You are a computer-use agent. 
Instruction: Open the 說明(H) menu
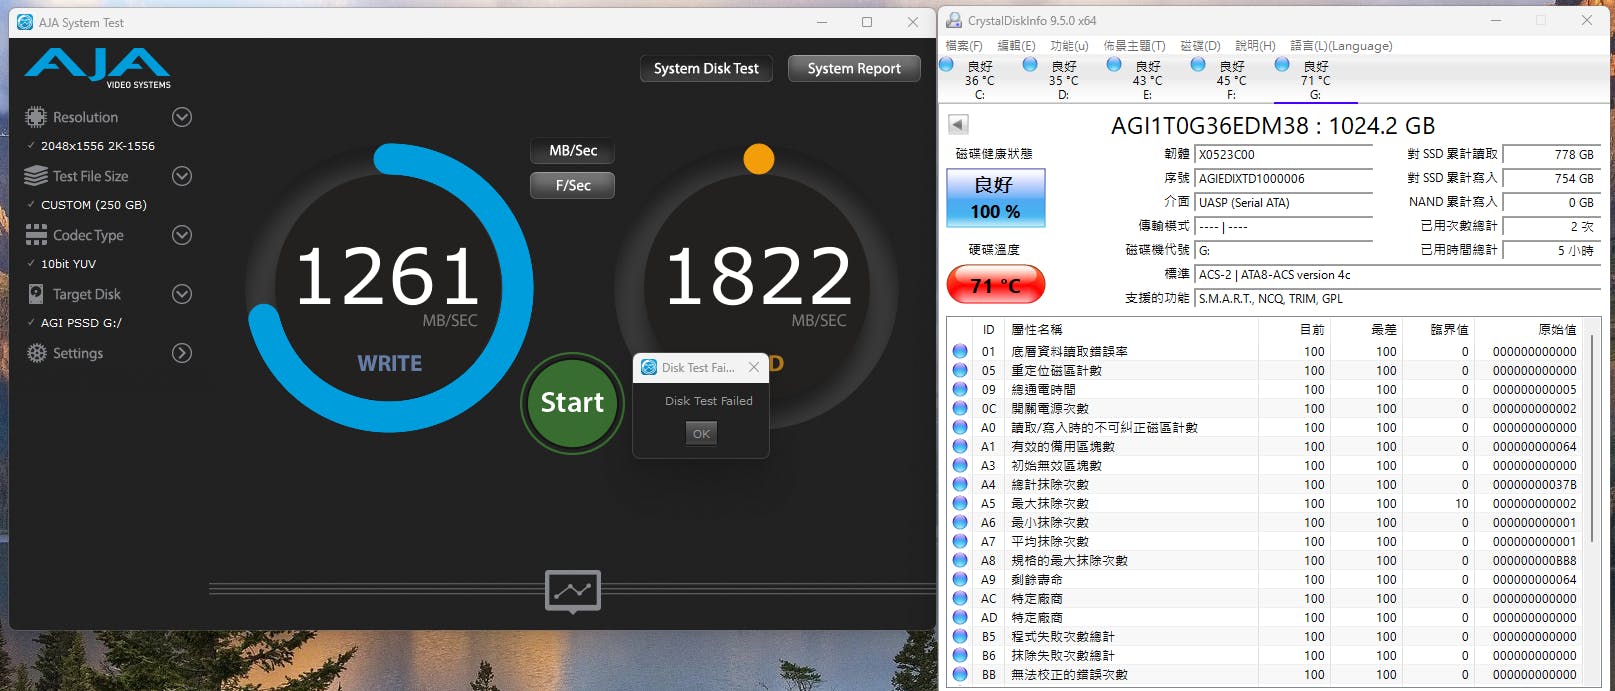pyautogui.click(x=1255, y=45)
